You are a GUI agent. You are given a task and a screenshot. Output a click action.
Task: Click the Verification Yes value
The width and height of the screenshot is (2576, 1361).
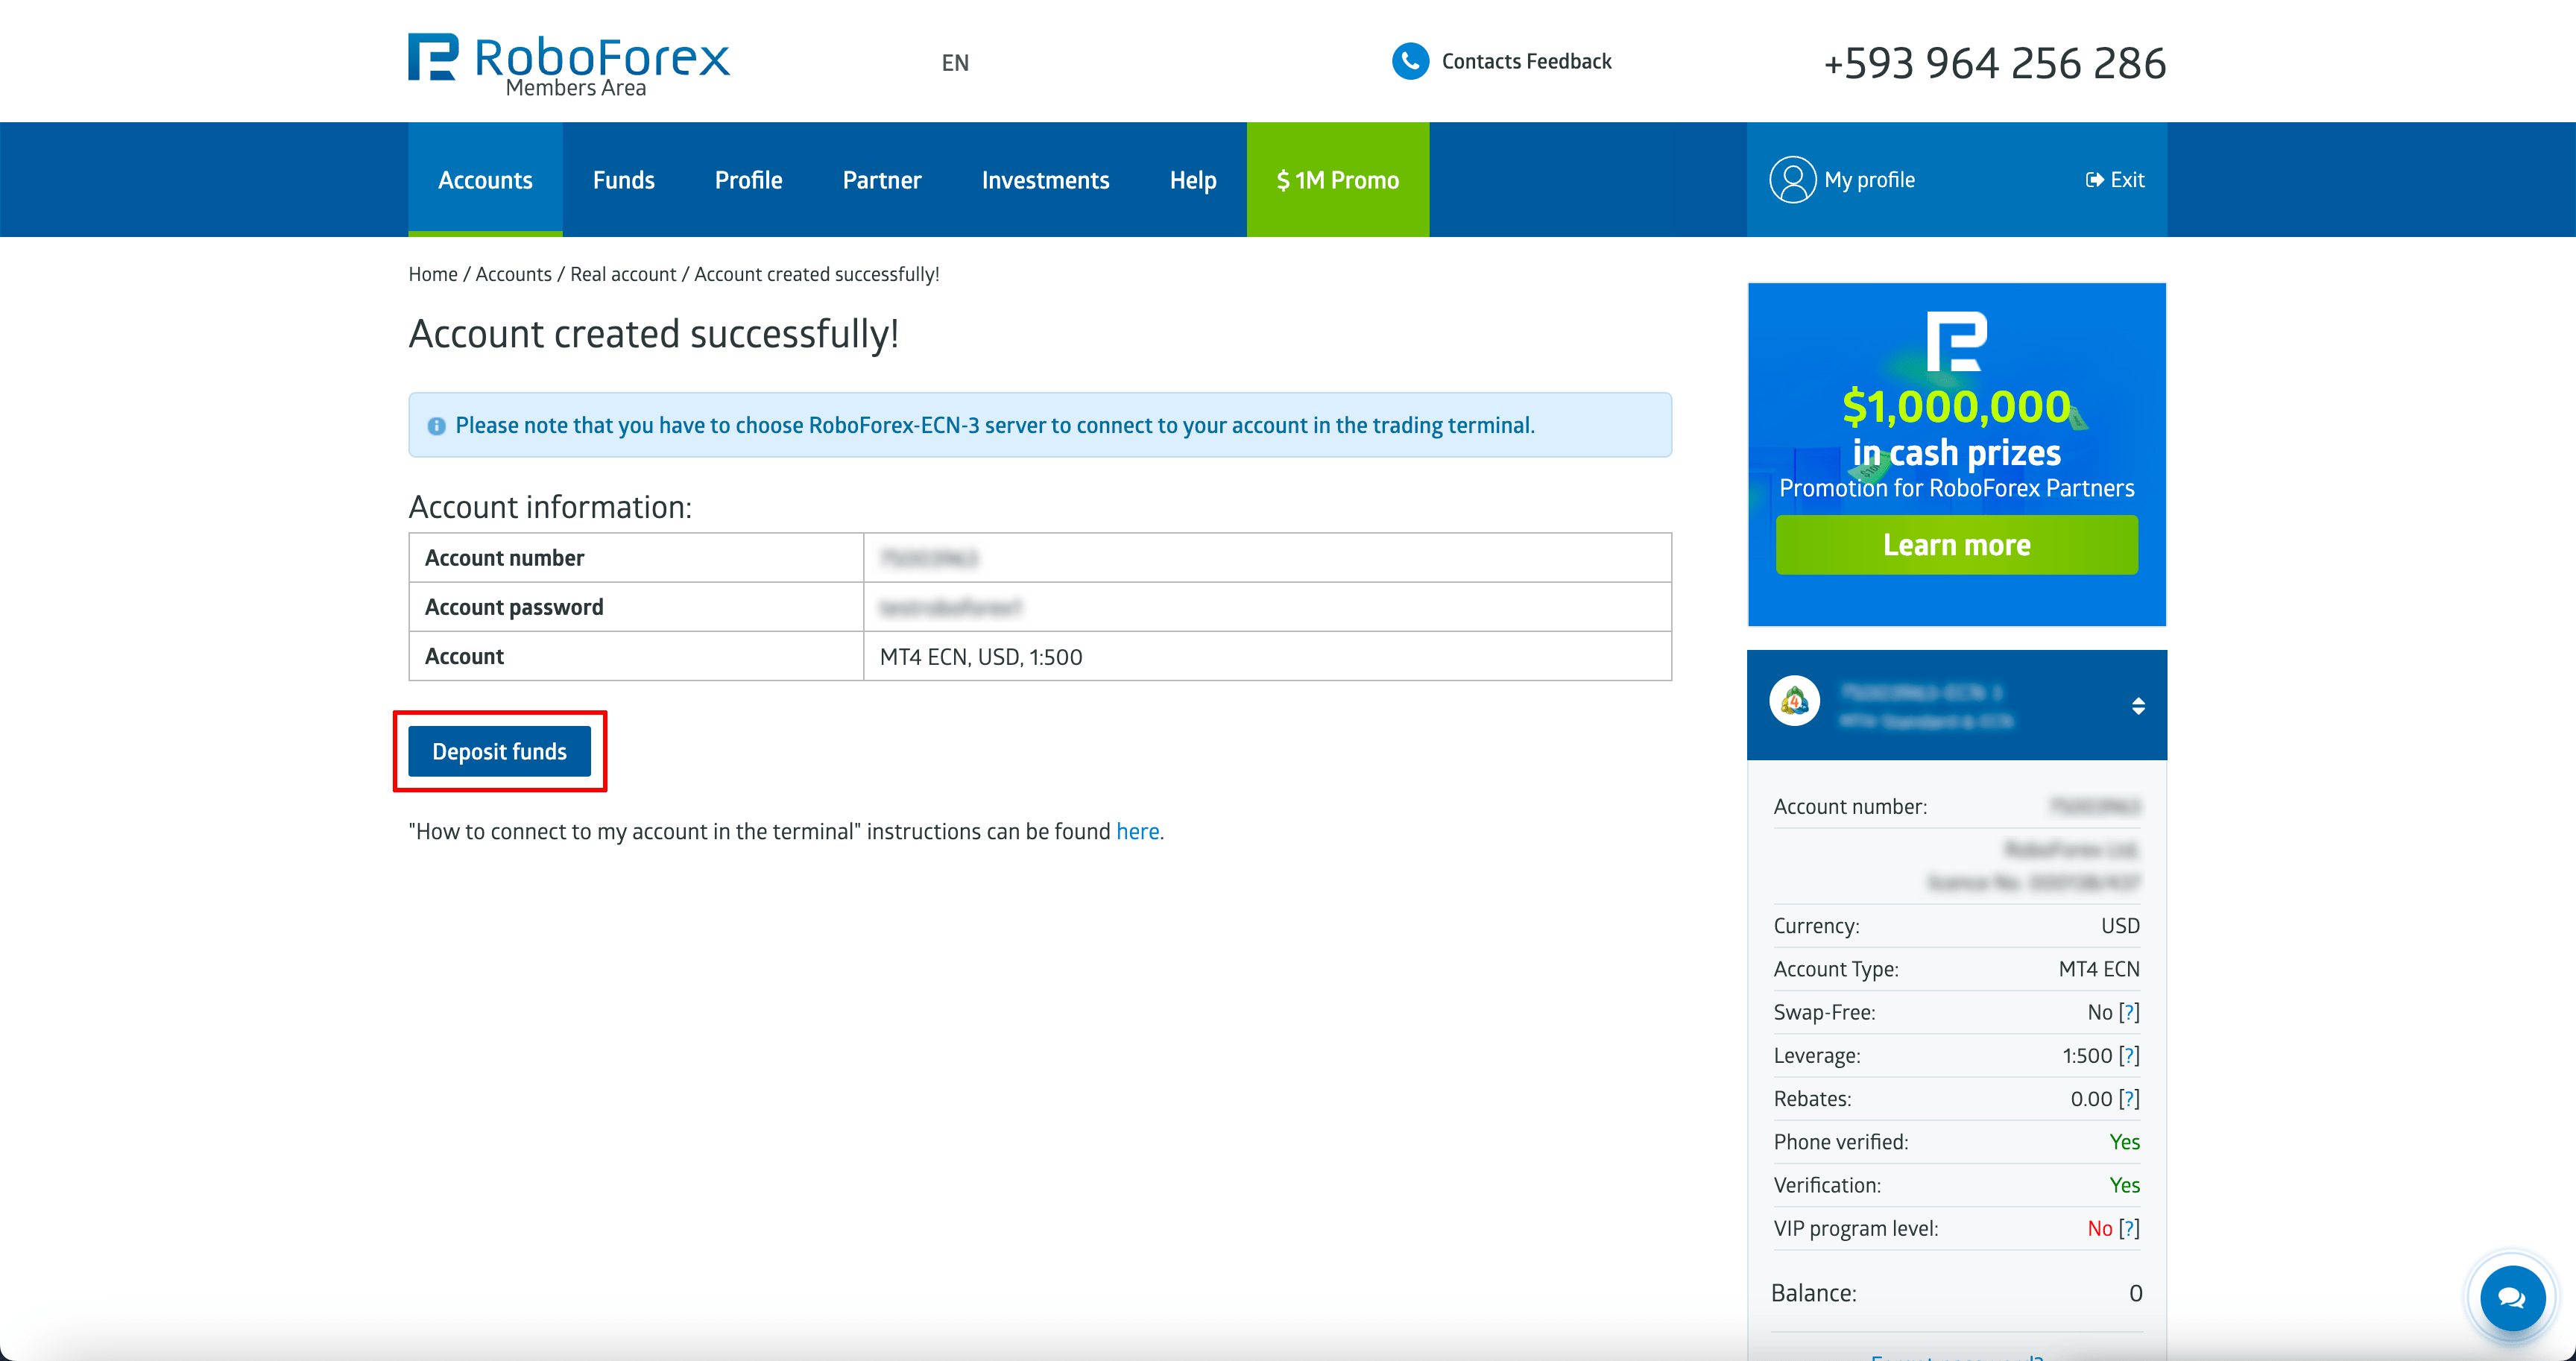[x=2124, y=1185]
